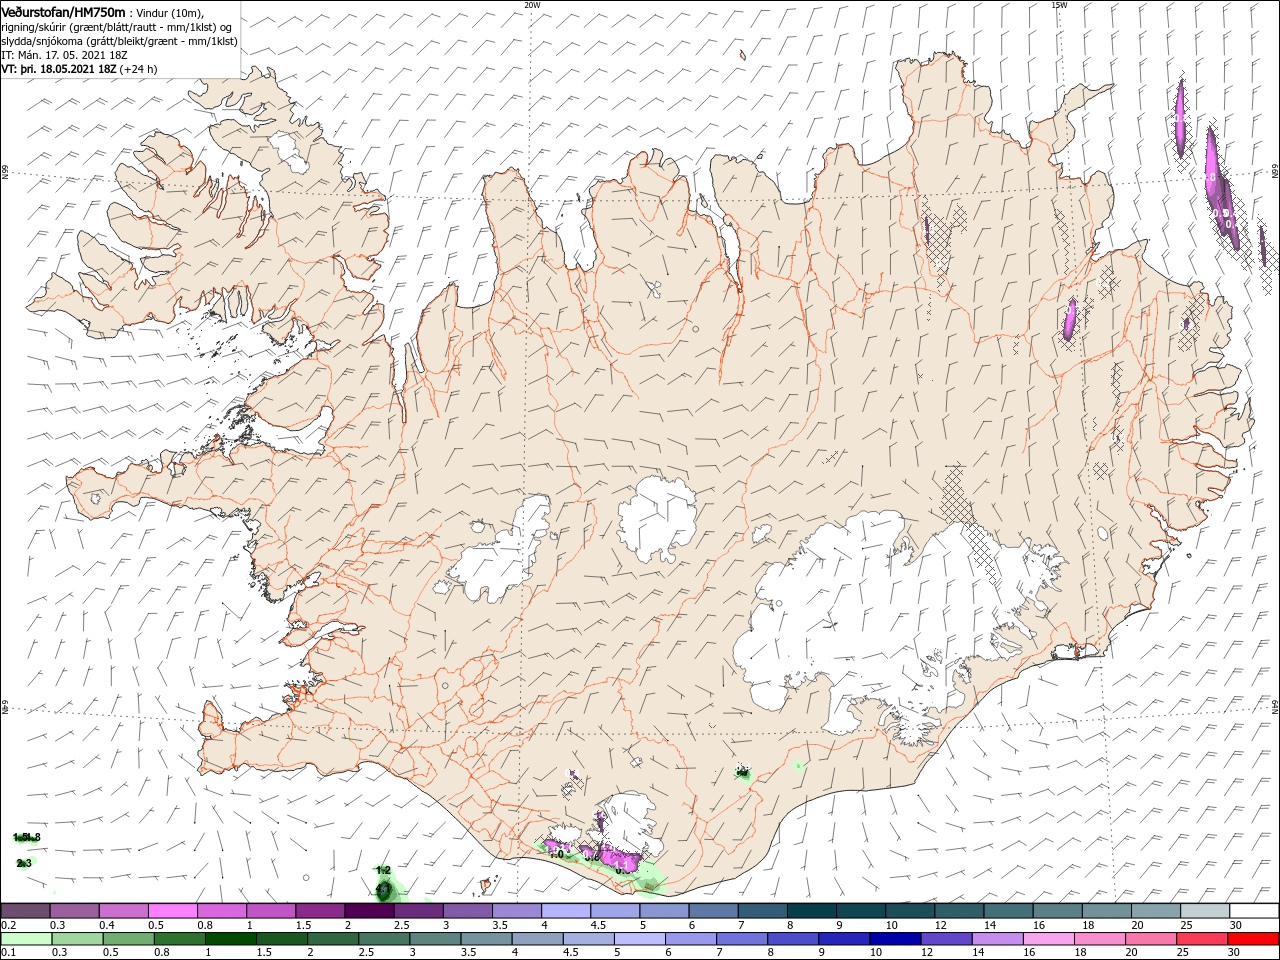This screenshot has width=1280, height=960.
Task: Click the 10 label in the upper legend
Action: pyautogui.click(x=890, y=925)
